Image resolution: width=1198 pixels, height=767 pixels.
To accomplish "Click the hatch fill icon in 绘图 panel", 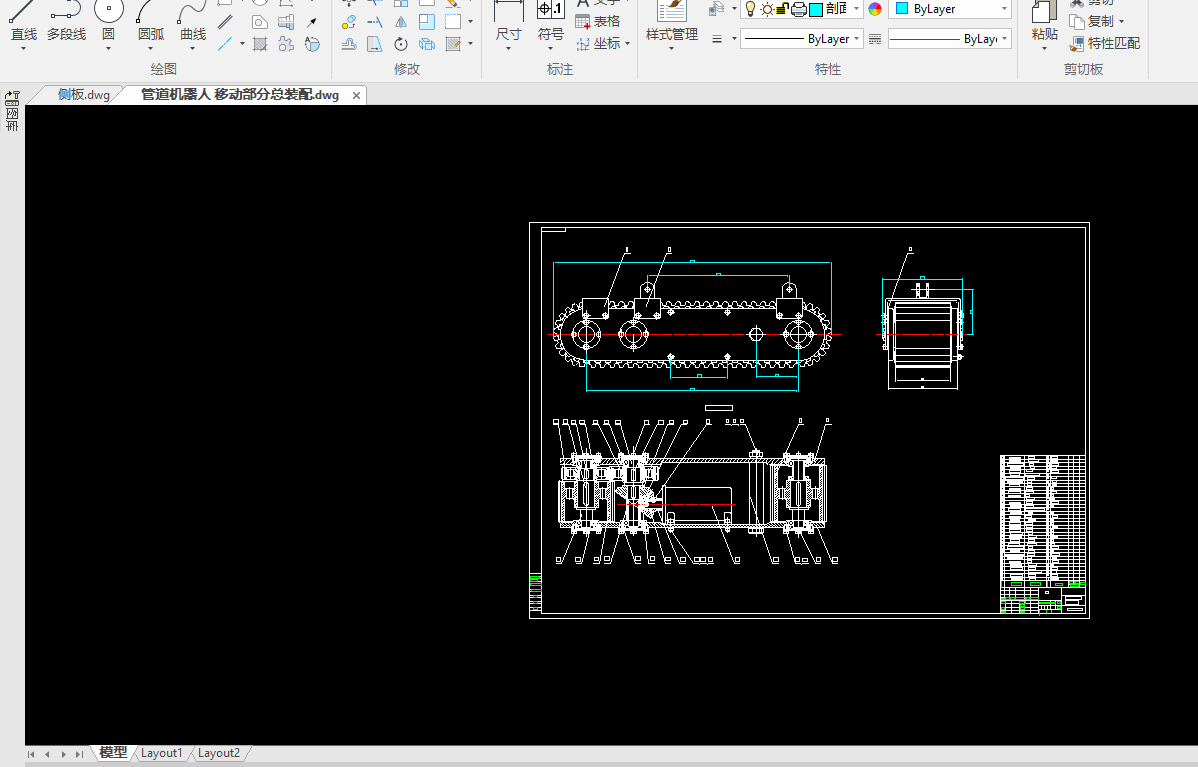I will point(260,44).
